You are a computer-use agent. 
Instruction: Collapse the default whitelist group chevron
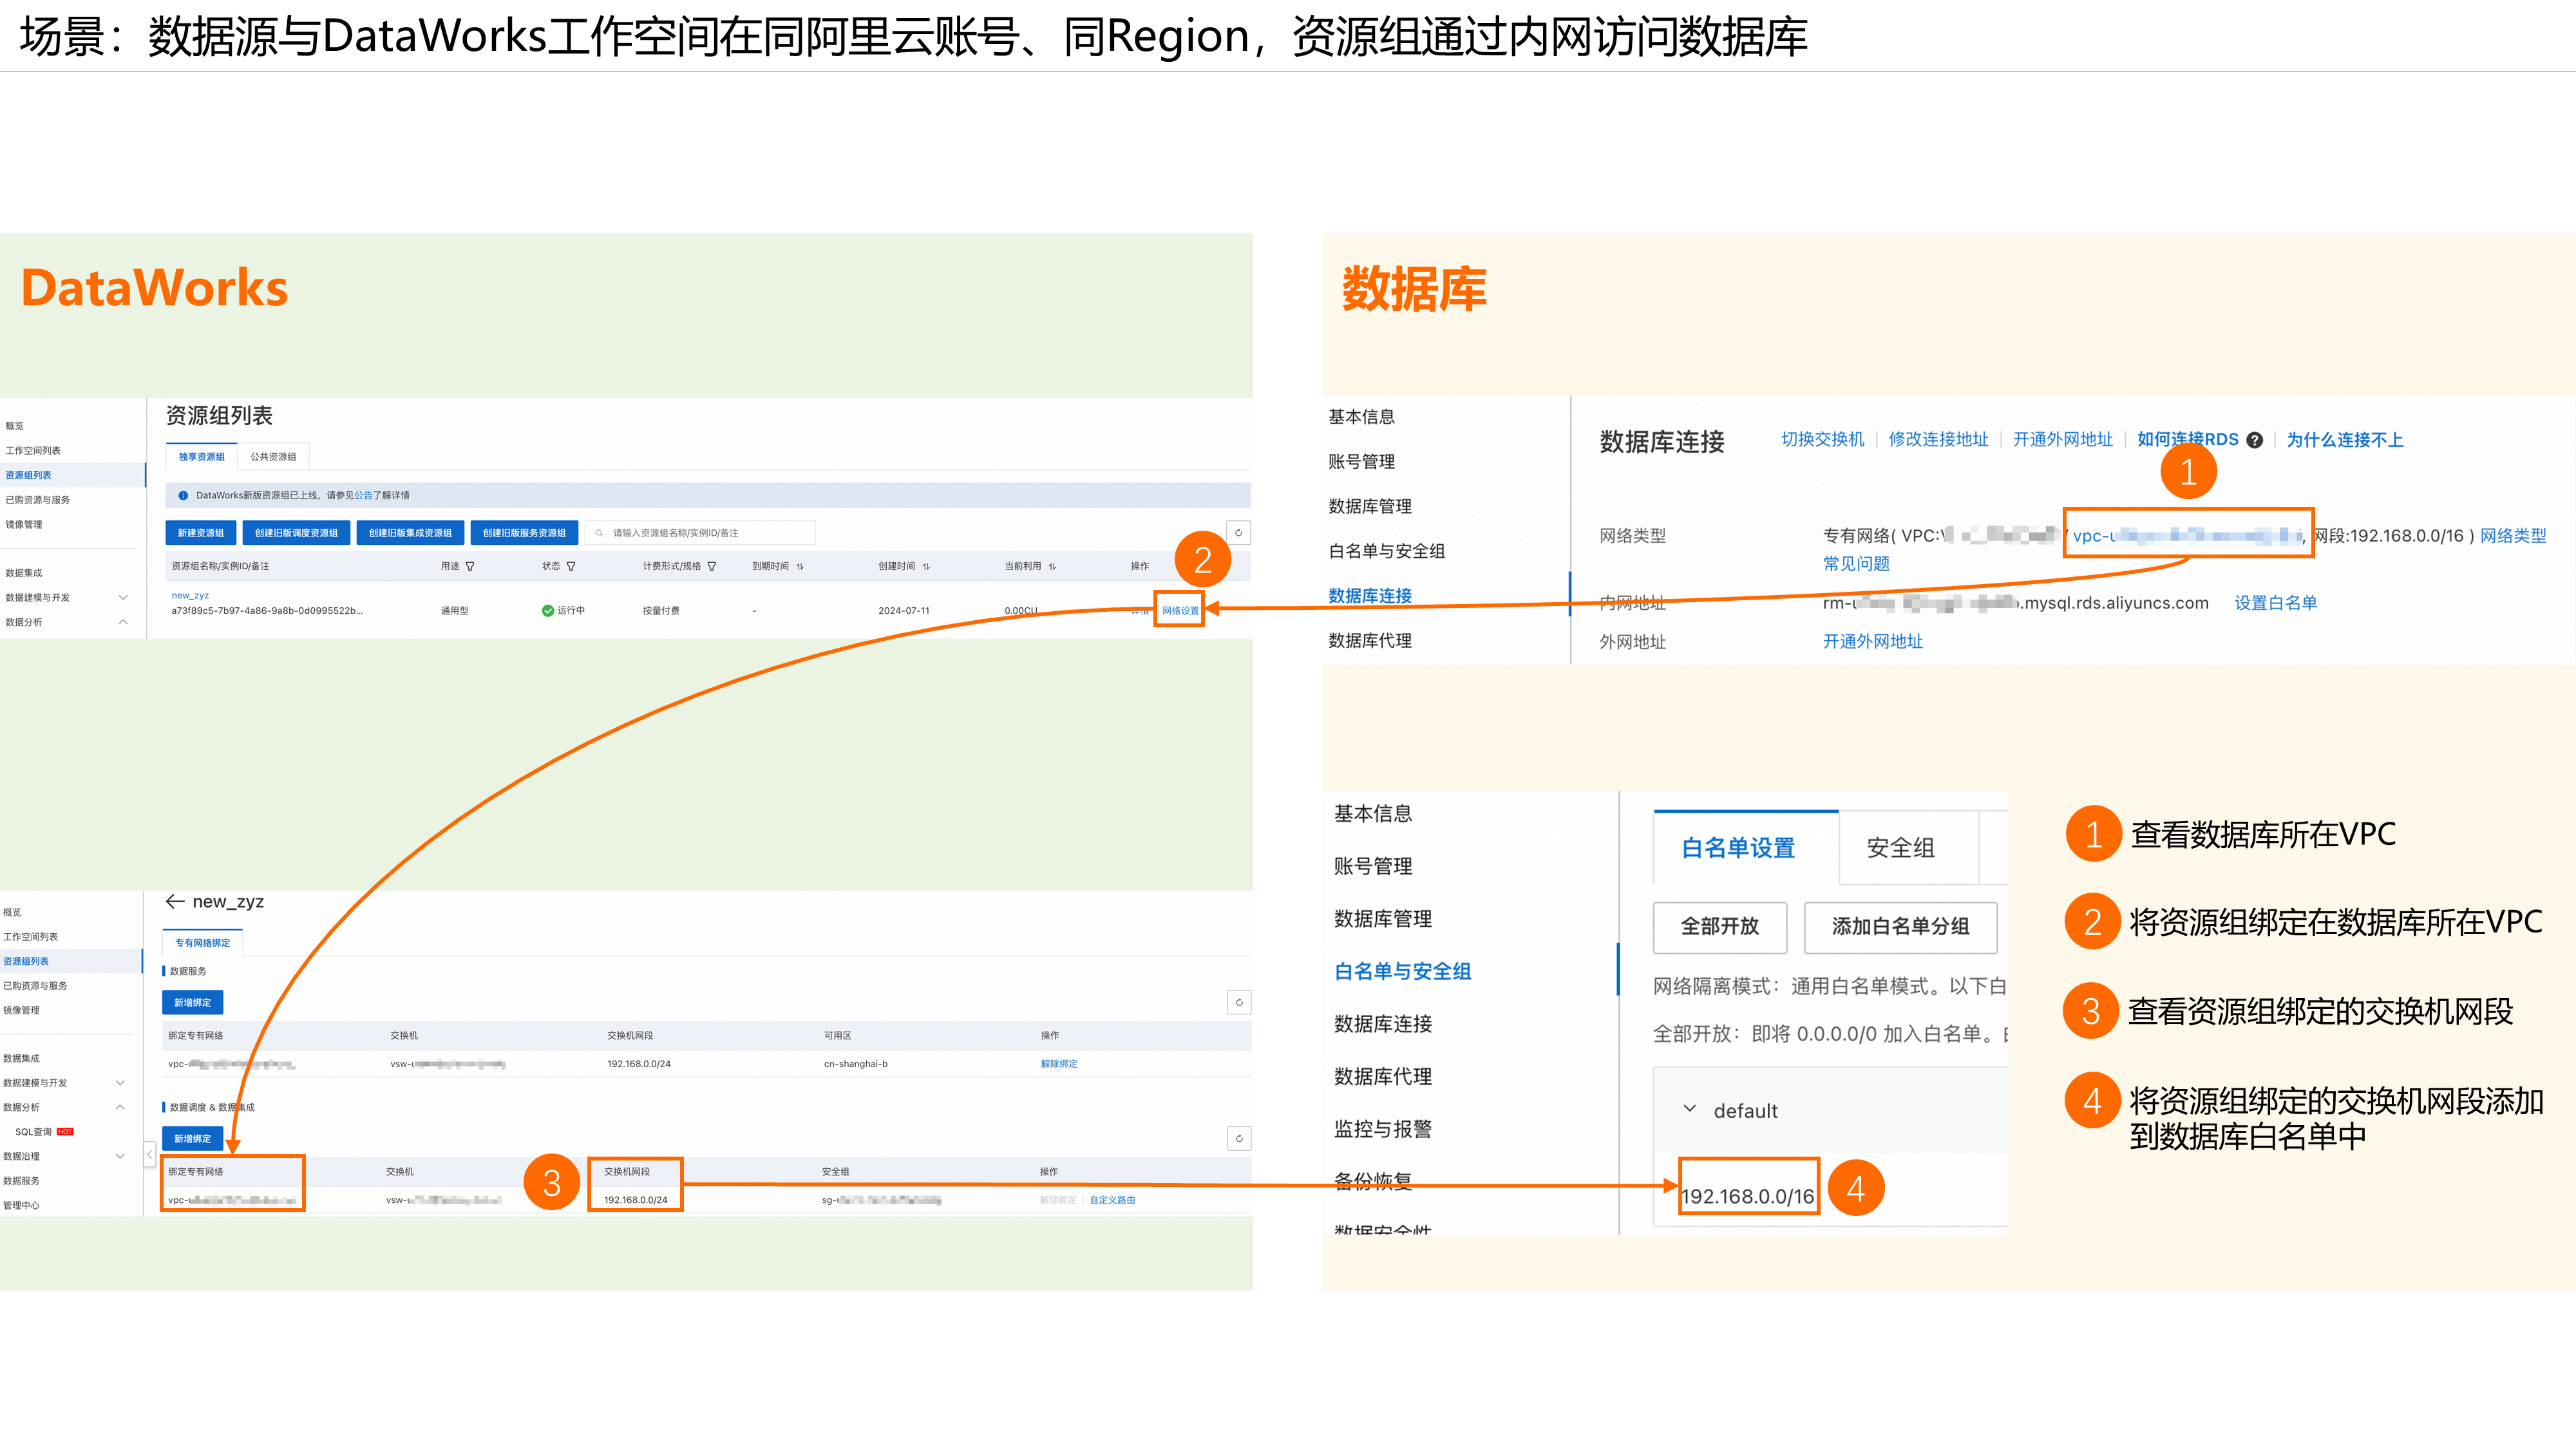pyautogui.click(x=1690, y=1109)
